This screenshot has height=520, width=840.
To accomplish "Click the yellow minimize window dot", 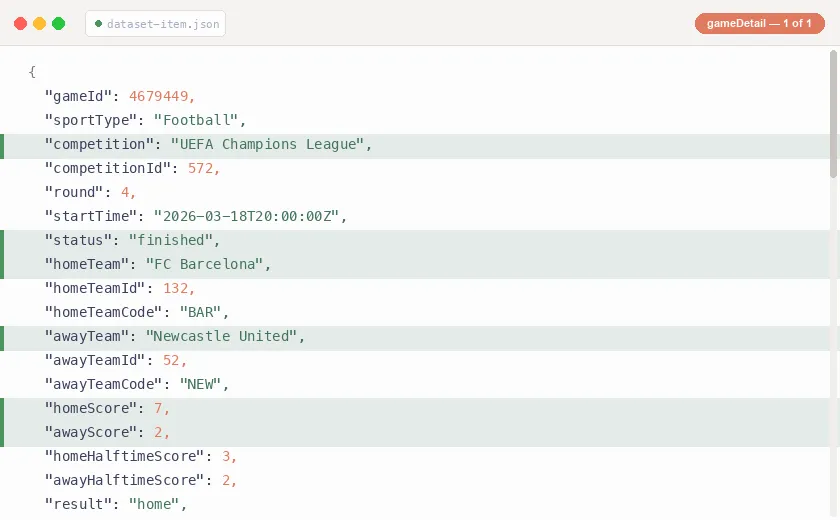I will 40,23.
